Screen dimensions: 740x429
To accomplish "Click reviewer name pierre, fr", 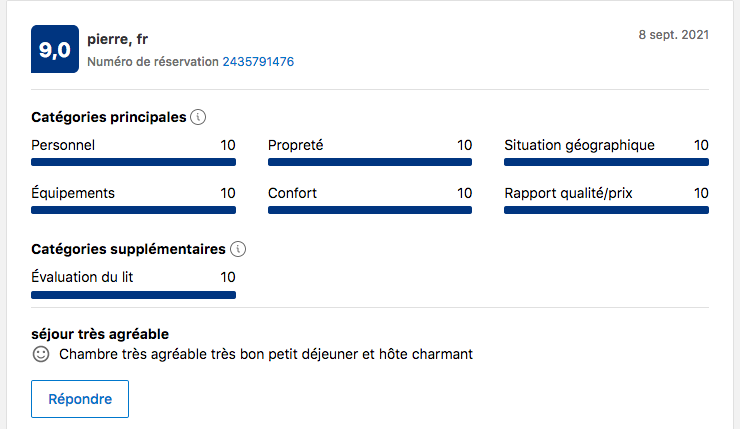I will tap(118, 40).
